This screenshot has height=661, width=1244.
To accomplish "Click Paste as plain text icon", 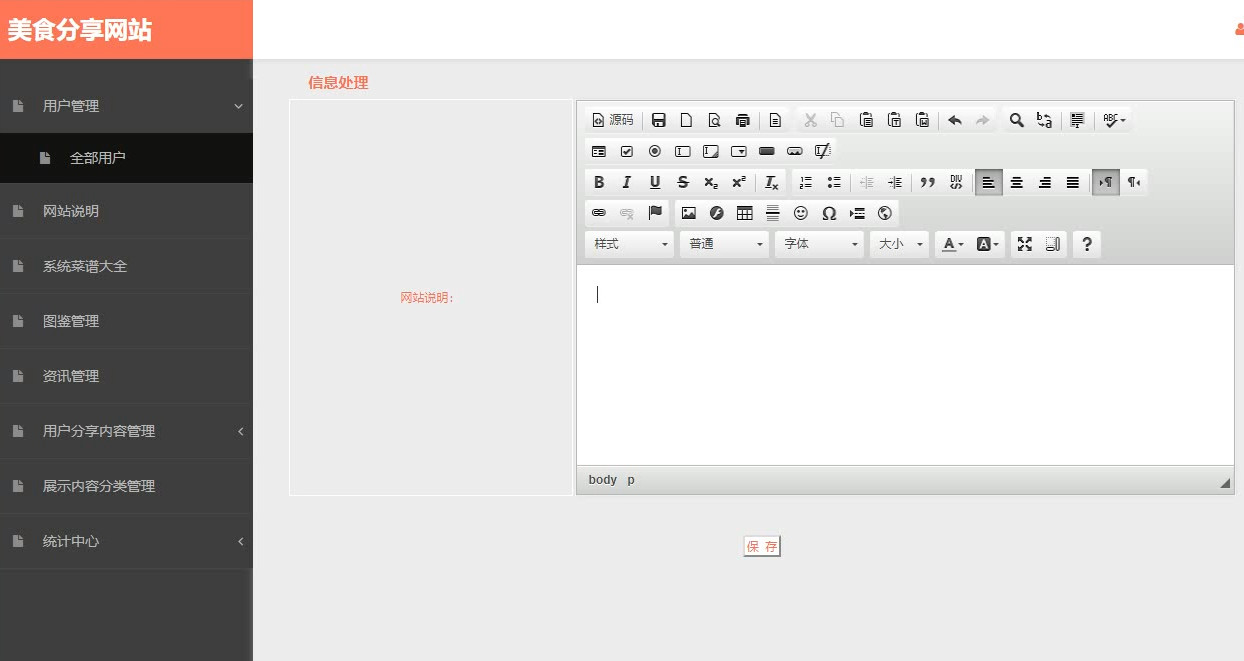I will pos(895,120).
